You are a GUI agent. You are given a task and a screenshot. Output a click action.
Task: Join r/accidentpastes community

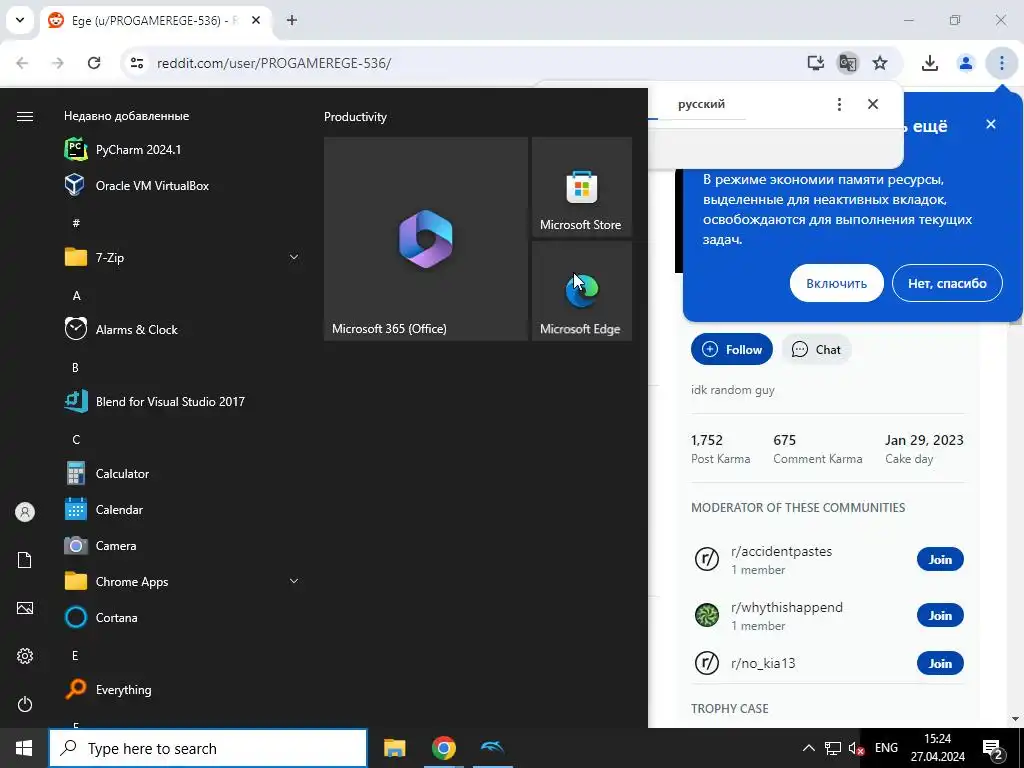pyautogui.click(x=940, y=560)
